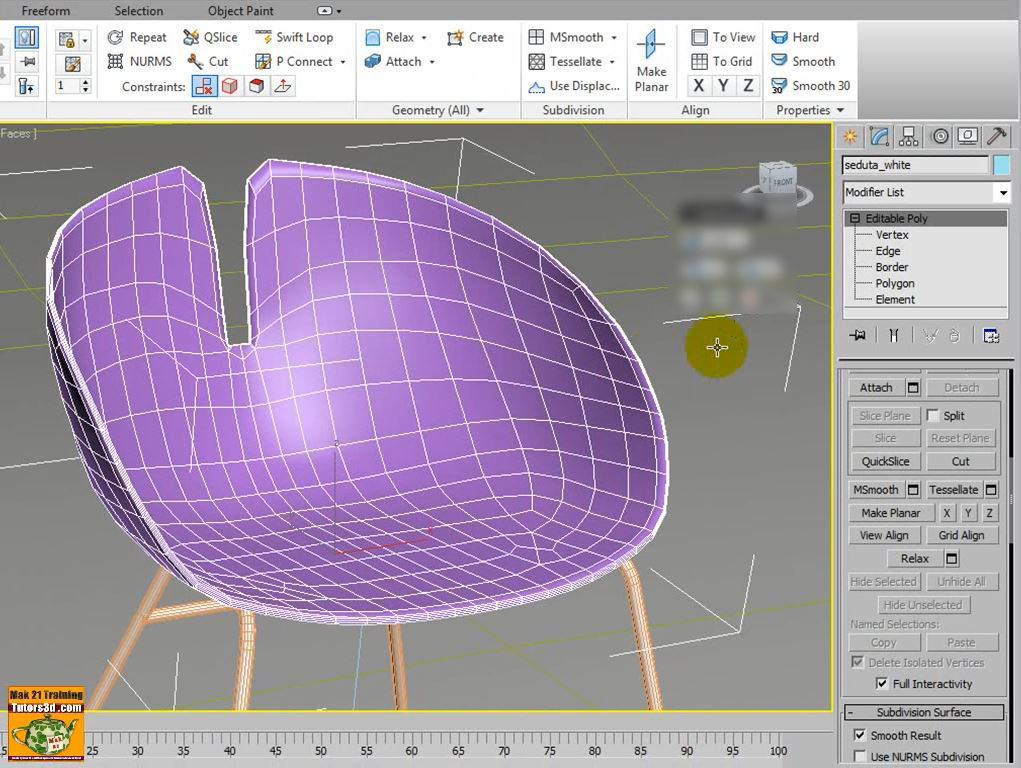Toggle the Split checkbox
1021x768 pixels.
tap(935, 415)
